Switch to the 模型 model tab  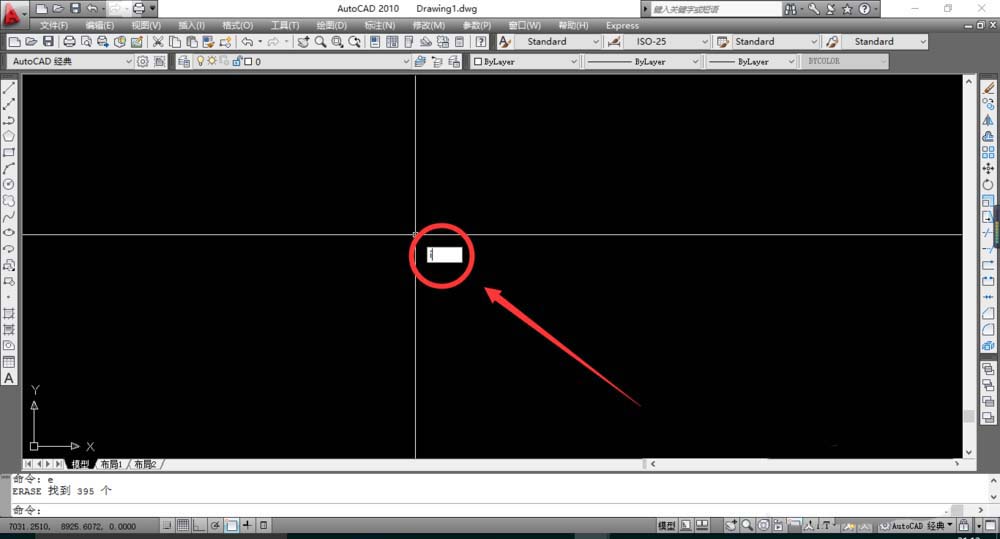pos(80,464)
